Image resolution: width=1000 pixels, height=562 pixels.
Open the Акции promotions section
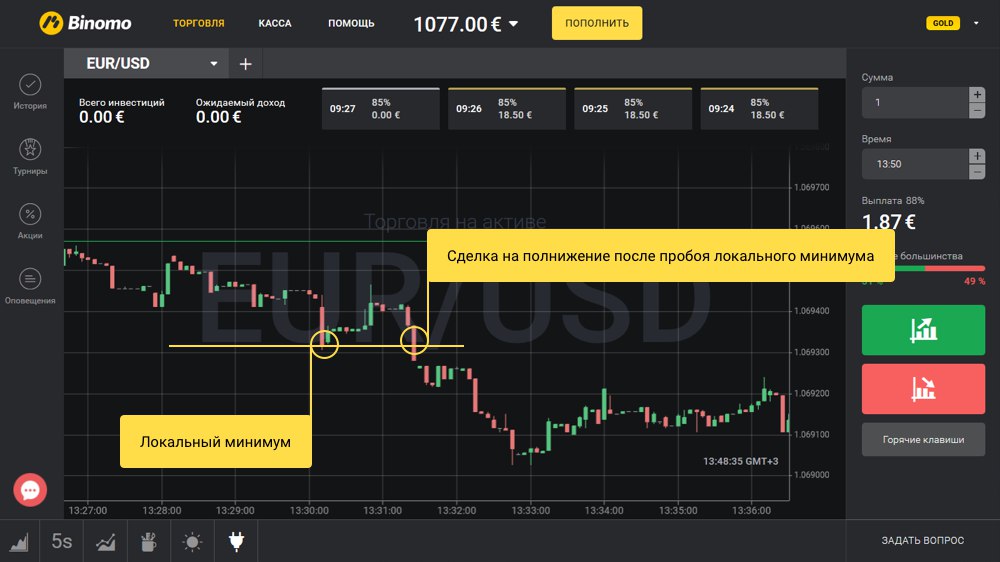30,221
